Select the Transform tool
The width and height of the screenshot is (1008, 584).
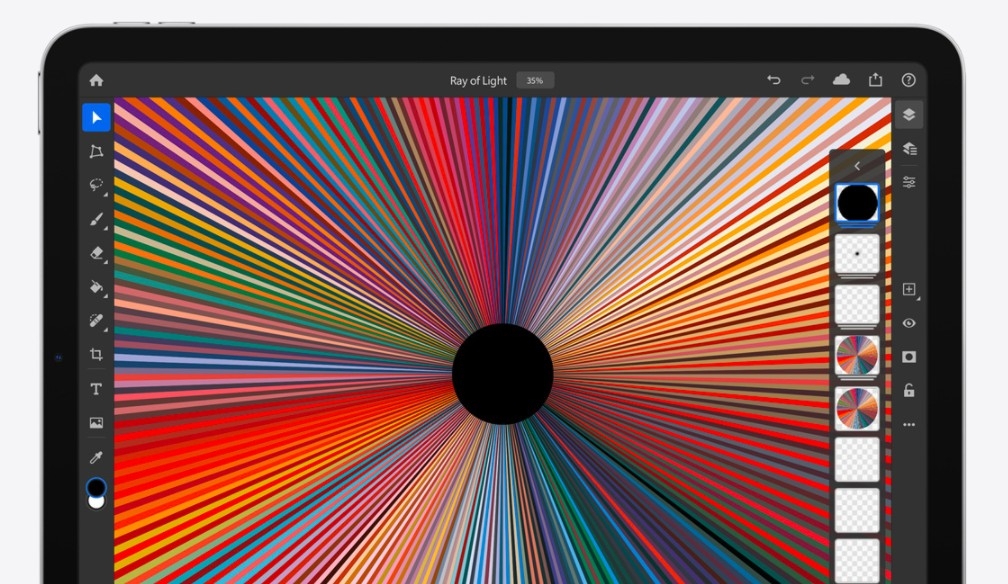(x=96, y=152)
